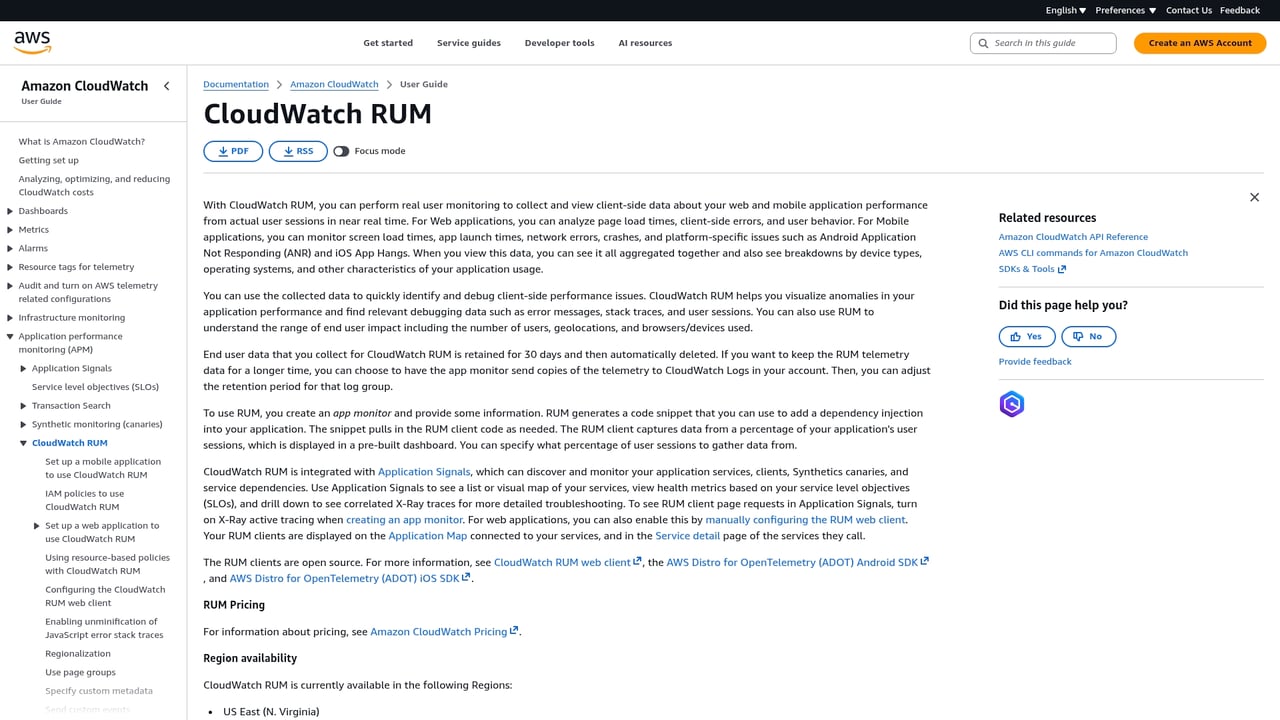Enable Focus mode
Image resolution: width=1280 pixels, height=720 pixels.
tap(341, 150)
